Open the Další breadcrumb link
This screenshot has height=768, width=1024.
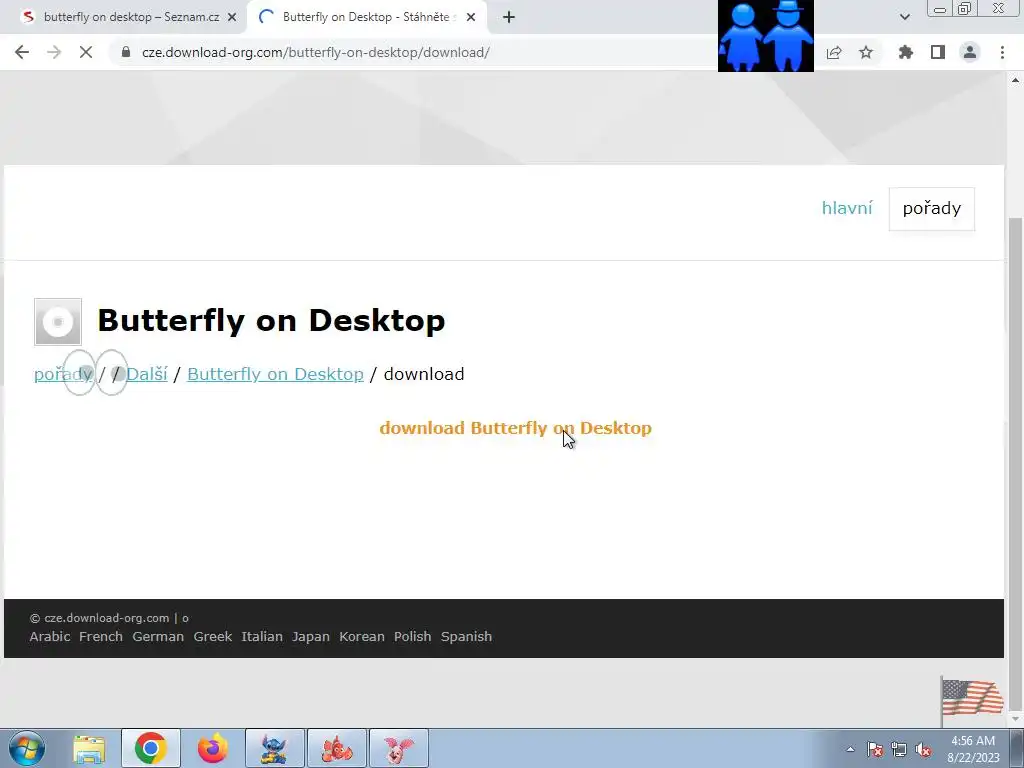tap(147, 374)
